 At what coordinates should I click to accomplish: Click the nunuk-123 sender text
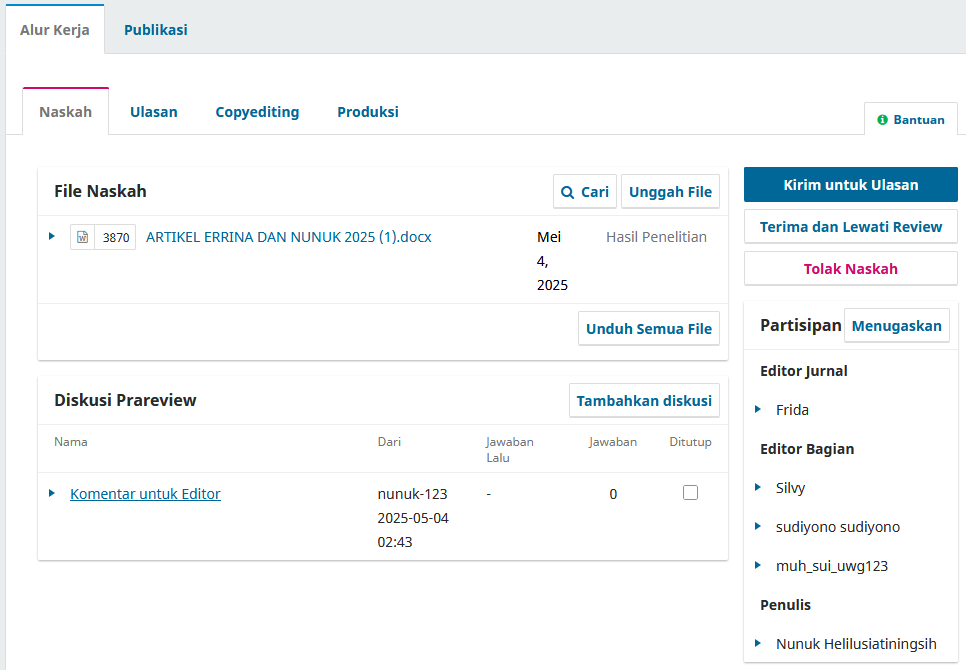click(x=412, y=494)
